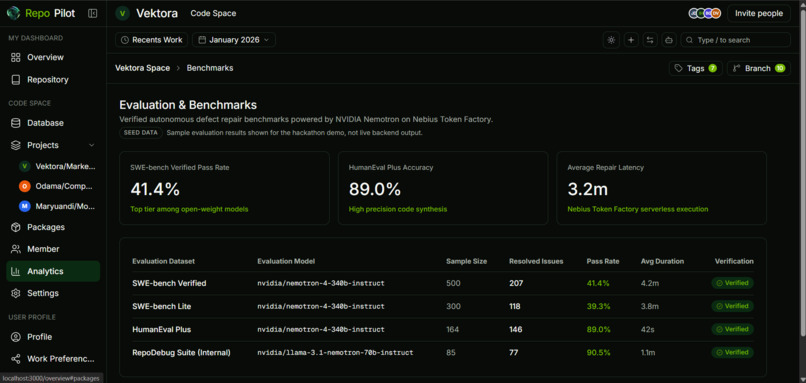Screen dimensions: 806x383
Task: Click SWE-bench Lite dataset row name
Action: coord(161,306)
